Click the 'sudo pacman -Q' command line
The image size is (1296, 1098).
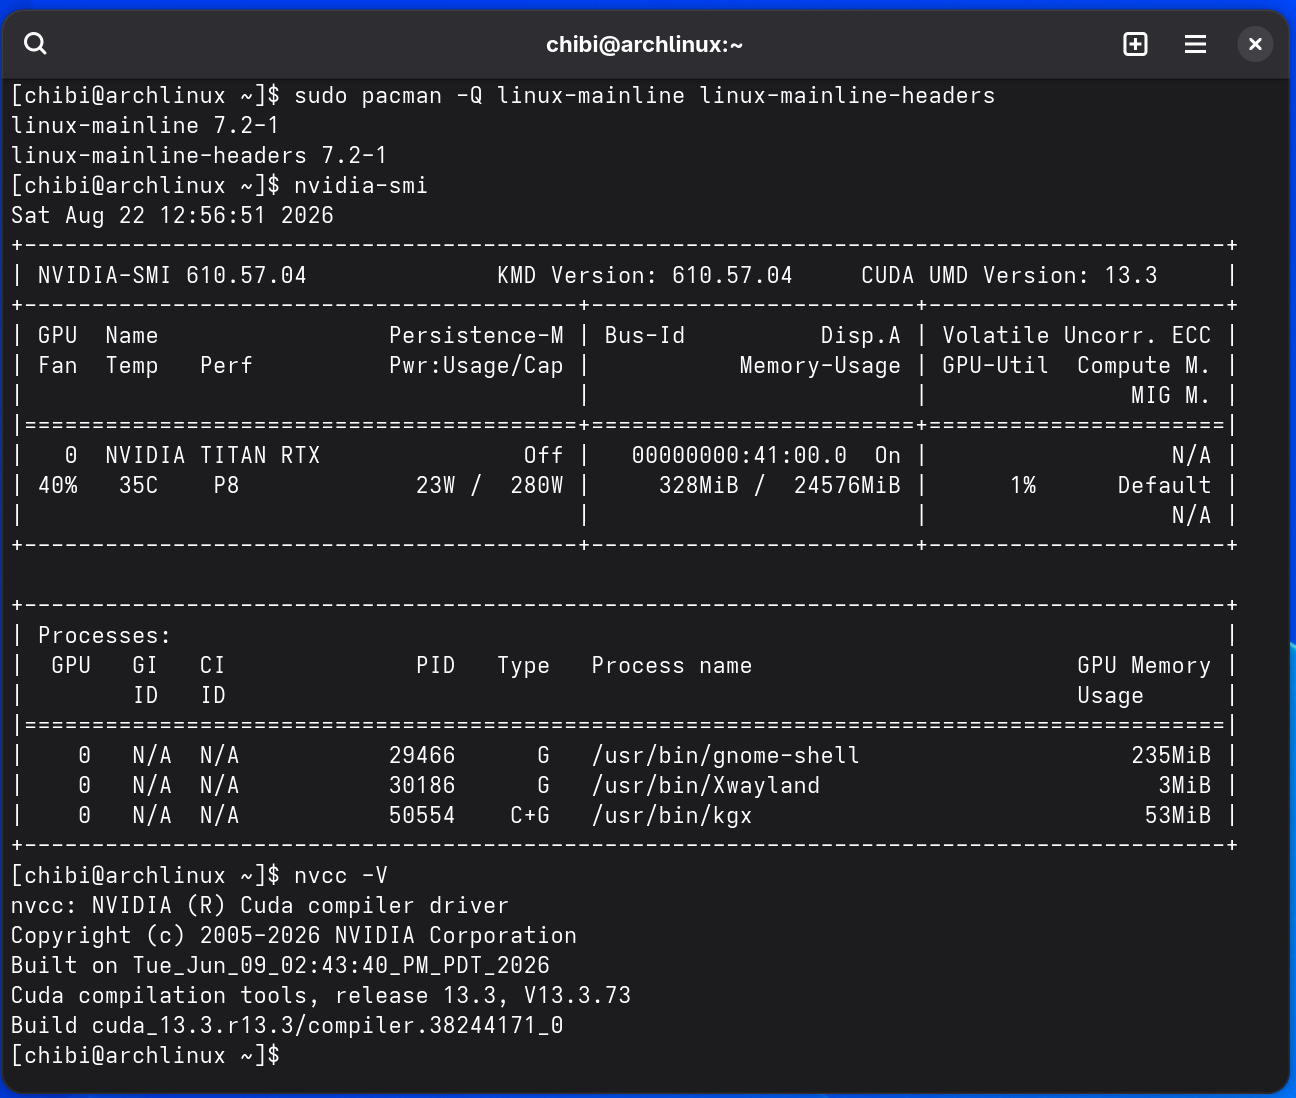click(x=503, y=96)
